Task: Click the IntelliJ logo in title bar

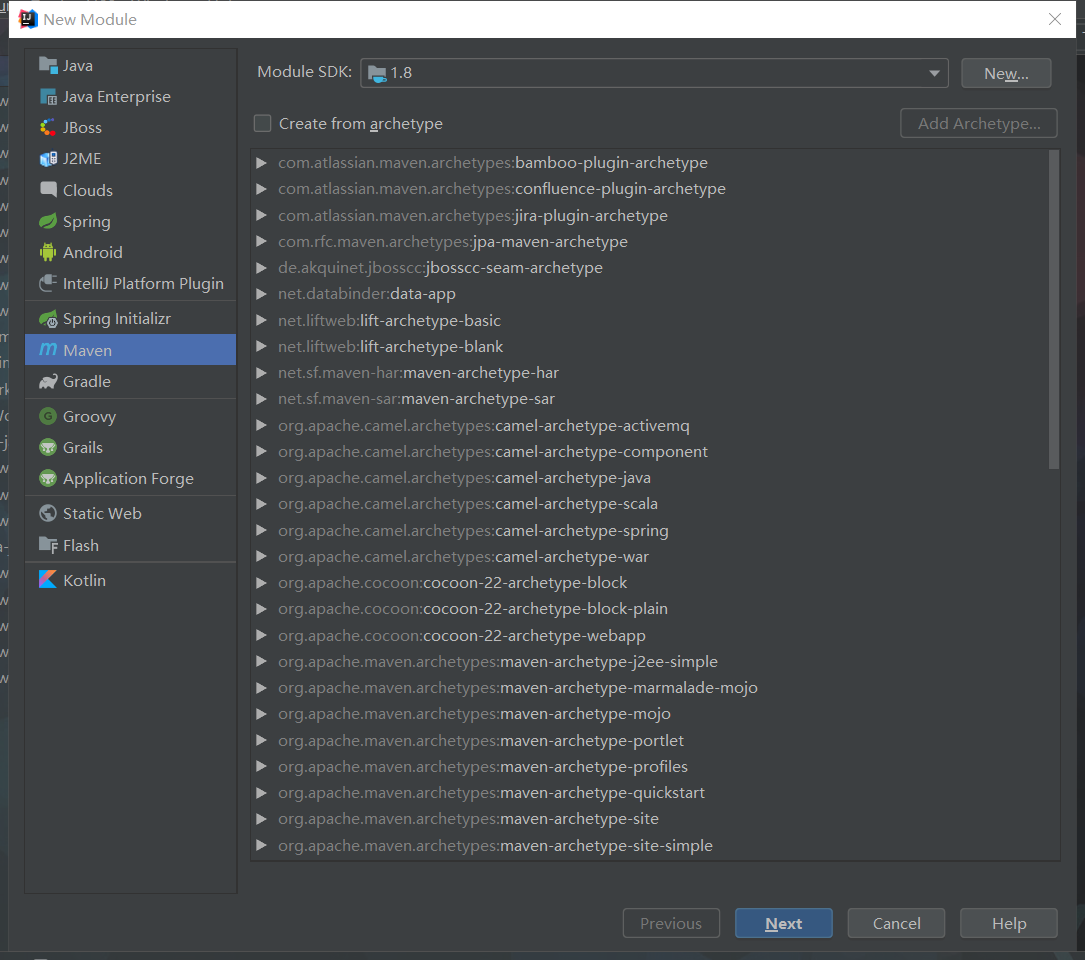Action: click(27, 19)
